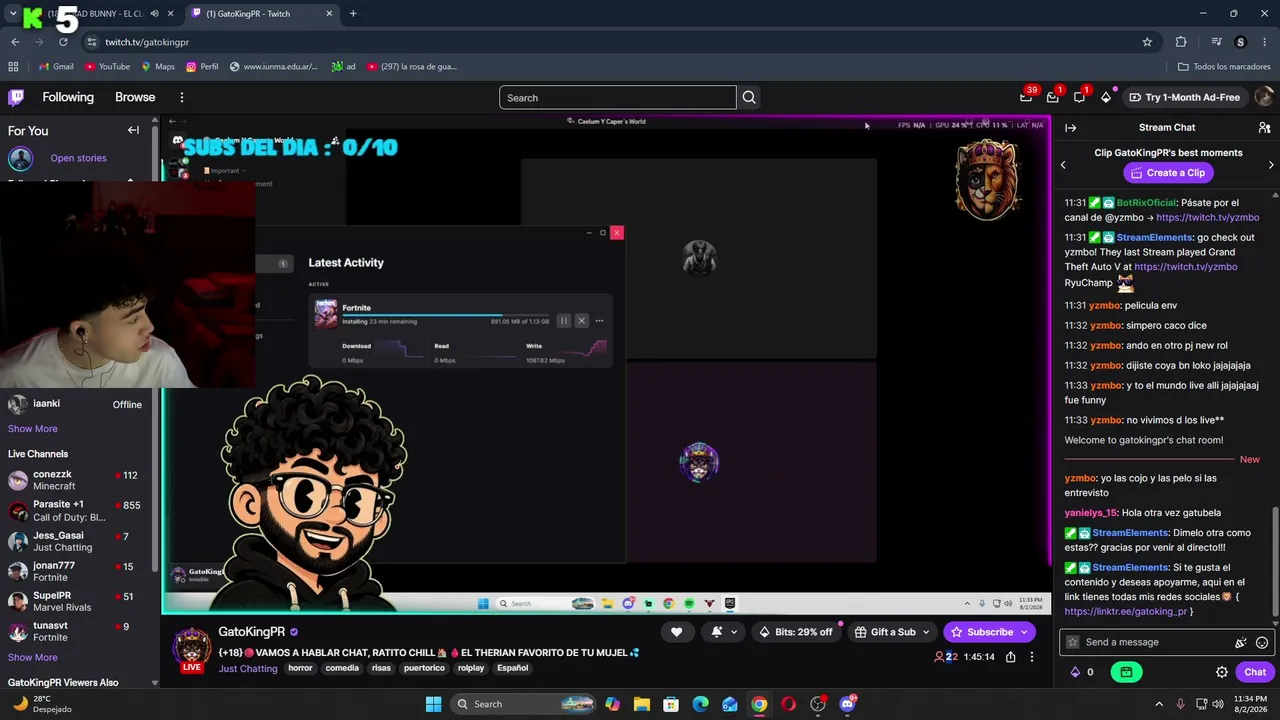Open the Chrome extensions puzzle icon
1280x720 pixels.
tap(1181, 42)
